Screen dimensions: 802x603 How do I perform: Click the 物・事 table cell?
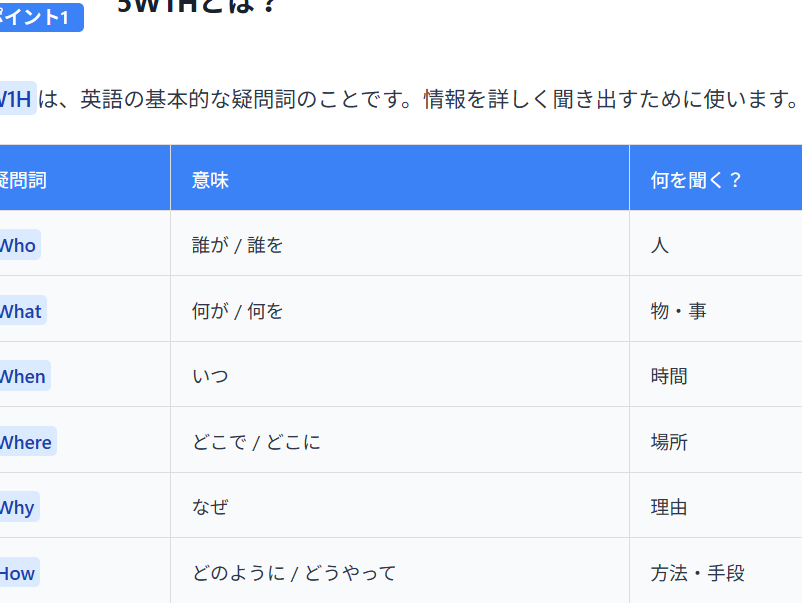click(x=678, y=311)
